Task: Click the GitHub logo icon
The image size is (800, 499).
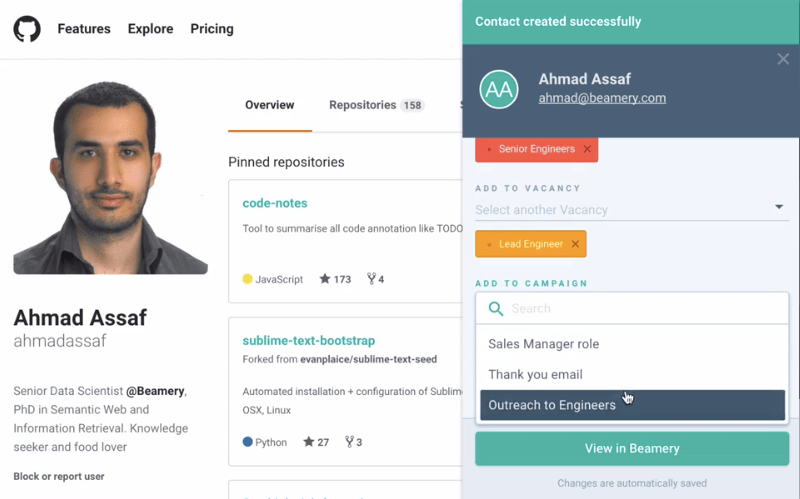Action: tap(27, 29)
